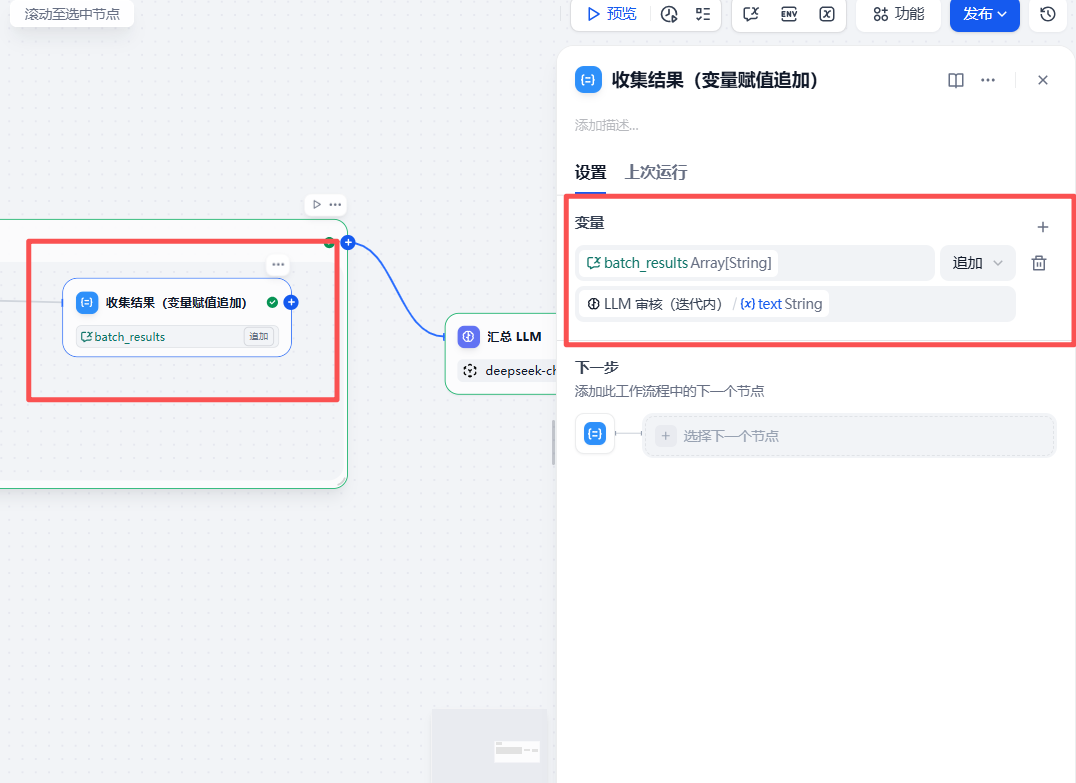Open 收集结果 node's ellipsis menu on canvas
This screenshot has height=783, width=1076.
278,264
